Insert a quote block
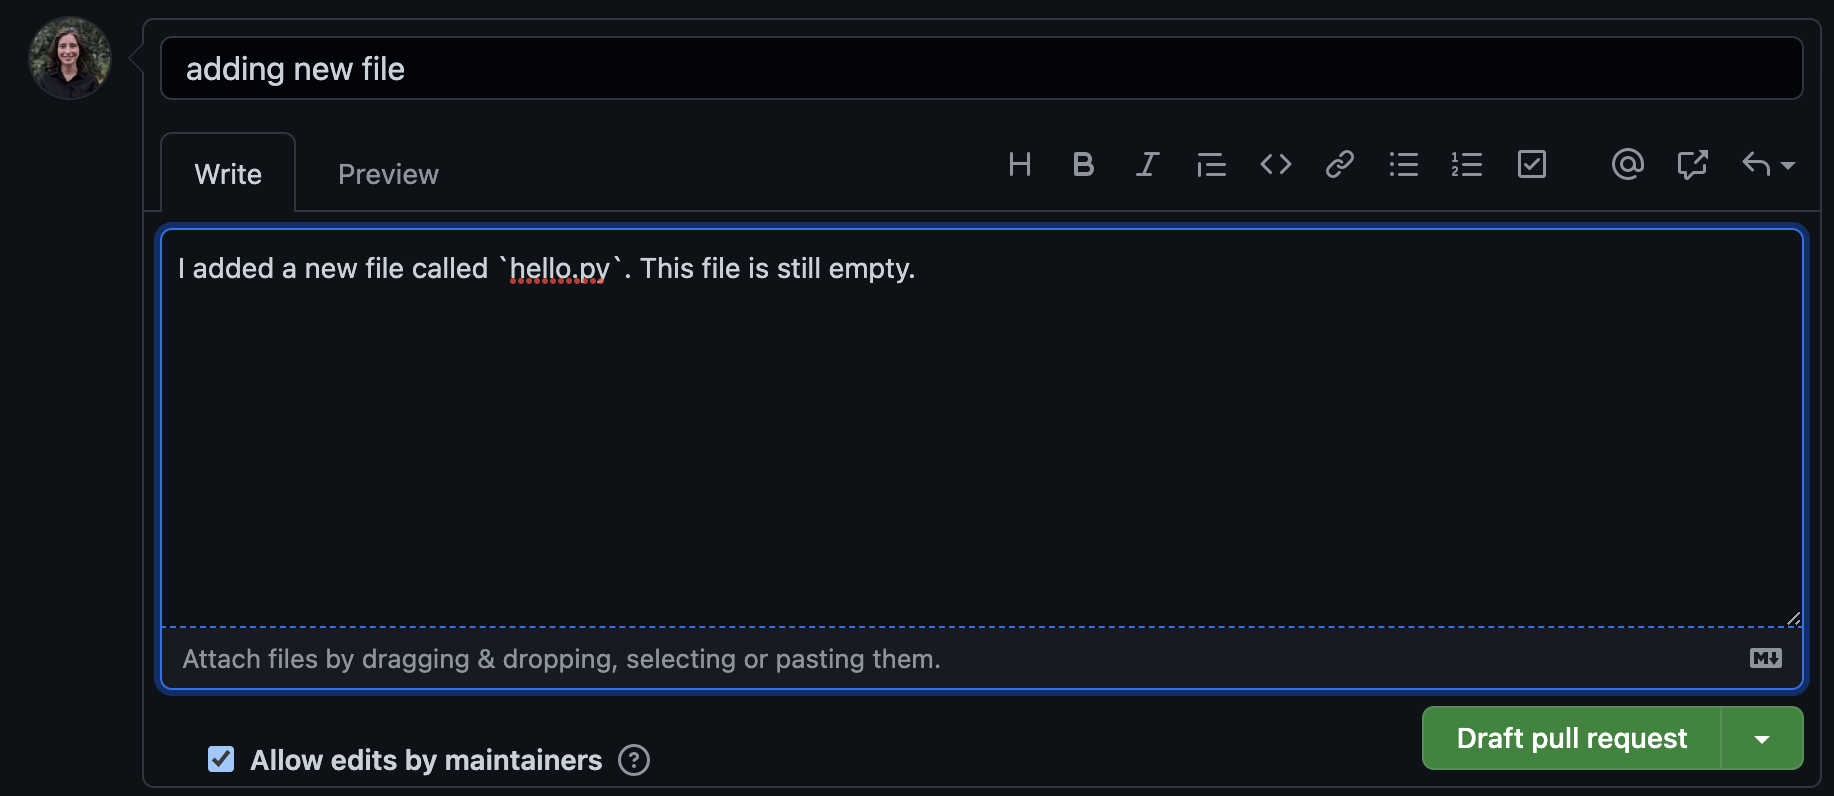This screenshot has width=1834, height=796. (x=1211, y=164)
